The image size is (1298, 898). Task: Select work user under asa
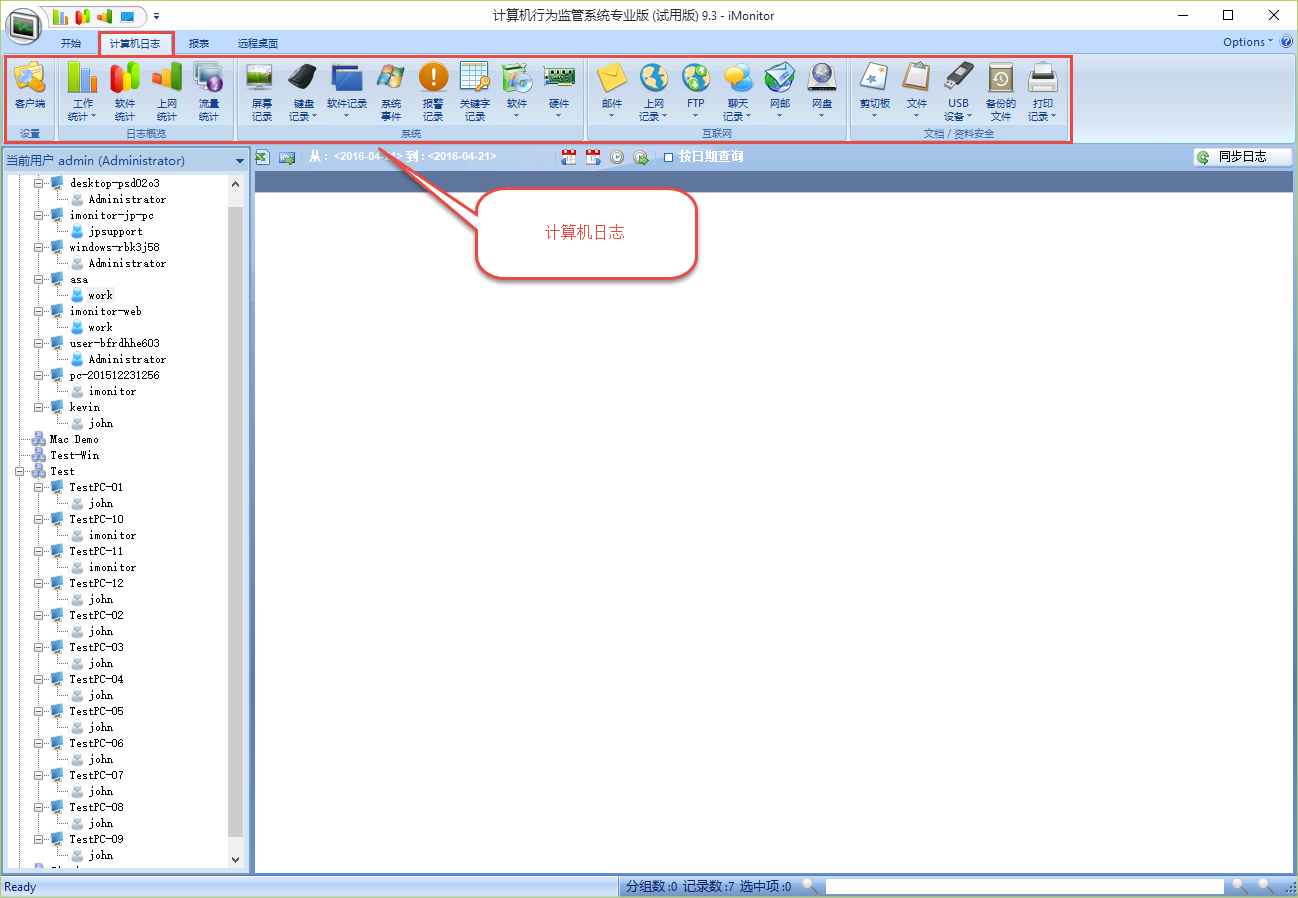[x=100, y=295]
